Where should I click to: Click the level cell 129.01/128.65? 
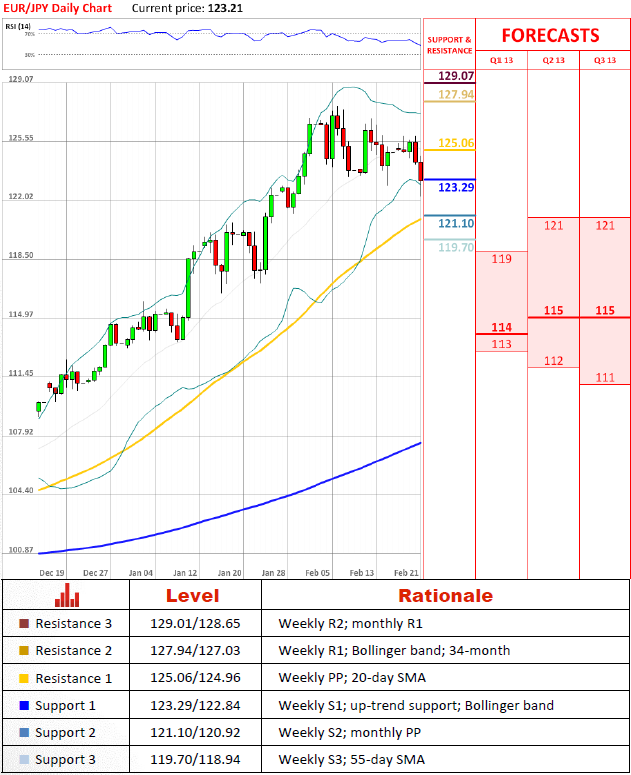tap(195, 624)
